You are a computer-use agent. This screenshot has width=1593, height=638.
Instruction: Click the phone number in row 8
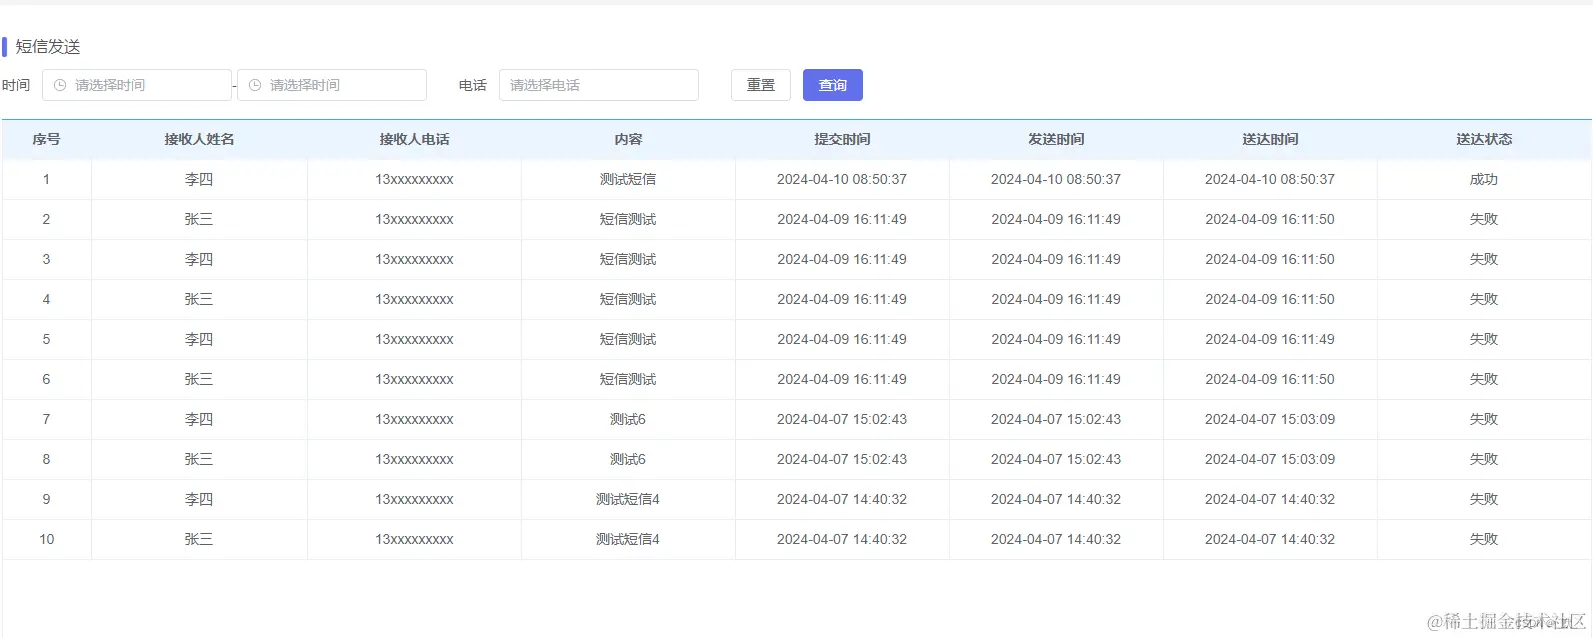coord(414,459)
